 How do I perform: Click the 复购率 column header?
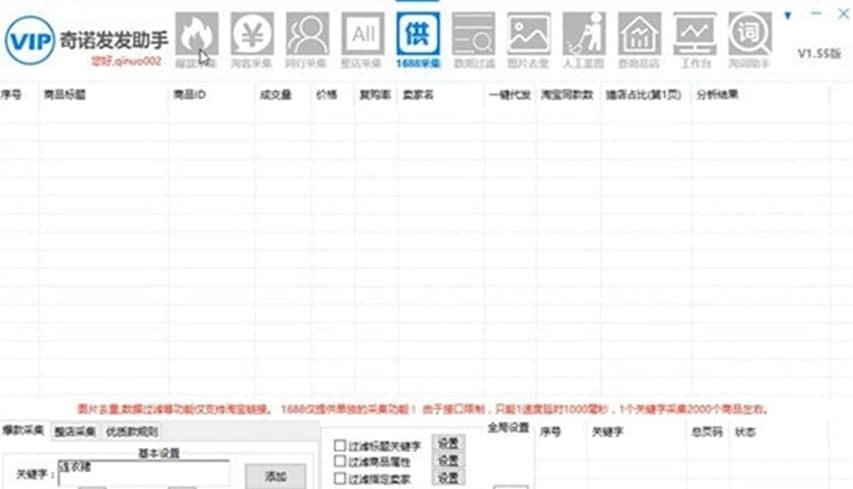[x=375, y=95]
